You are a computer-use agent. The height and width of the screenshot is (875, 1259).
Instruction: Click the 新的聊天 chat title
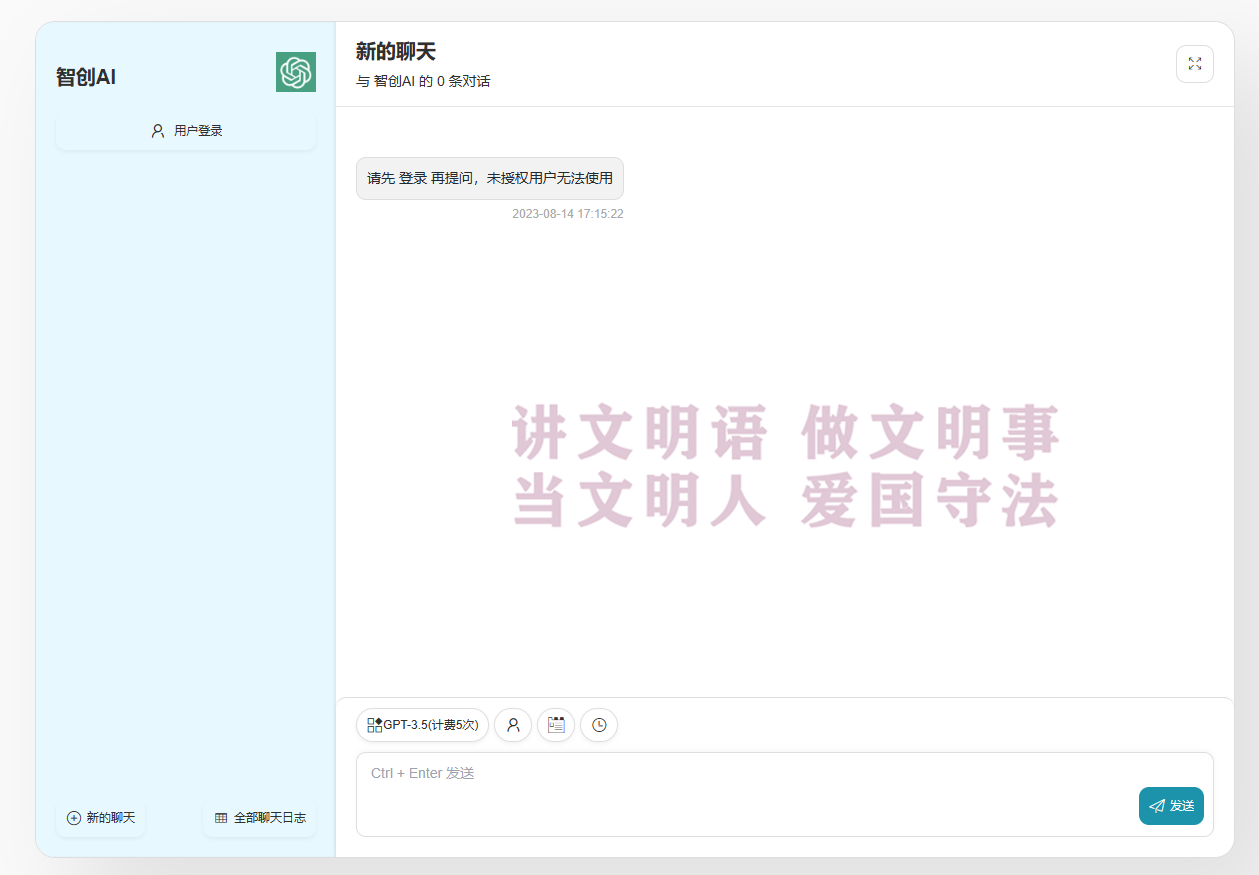coord(396,52)
